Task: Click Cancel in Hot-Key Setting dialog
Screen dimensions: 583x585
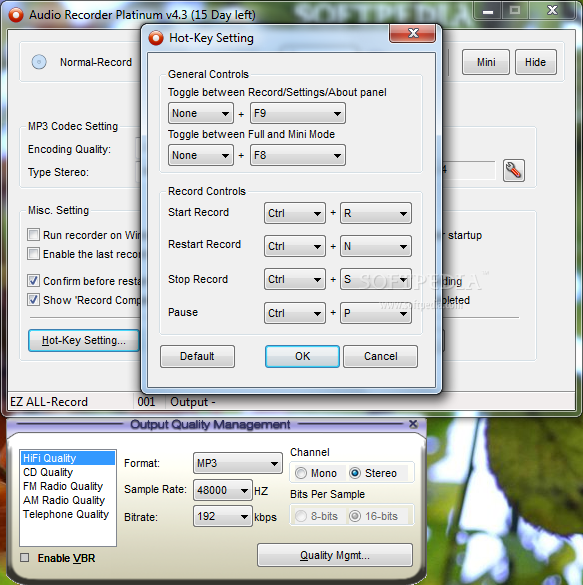Action: pos(380,356)
